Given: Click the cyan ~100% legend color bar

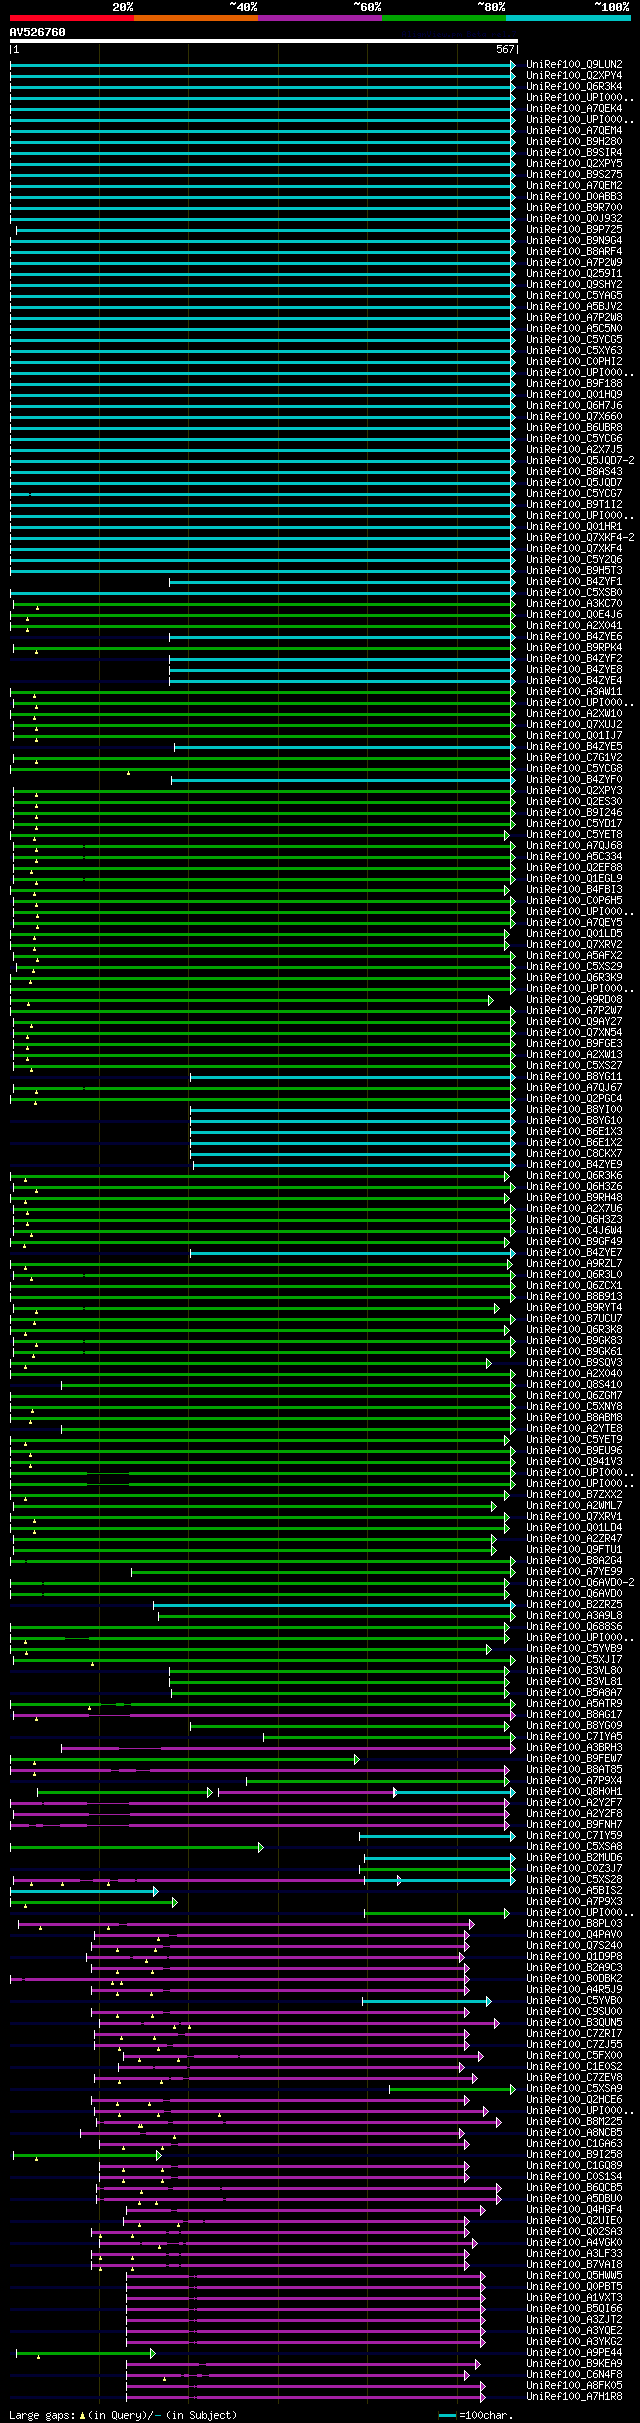Looking at the screenshot, I should (x=567, y=18).
